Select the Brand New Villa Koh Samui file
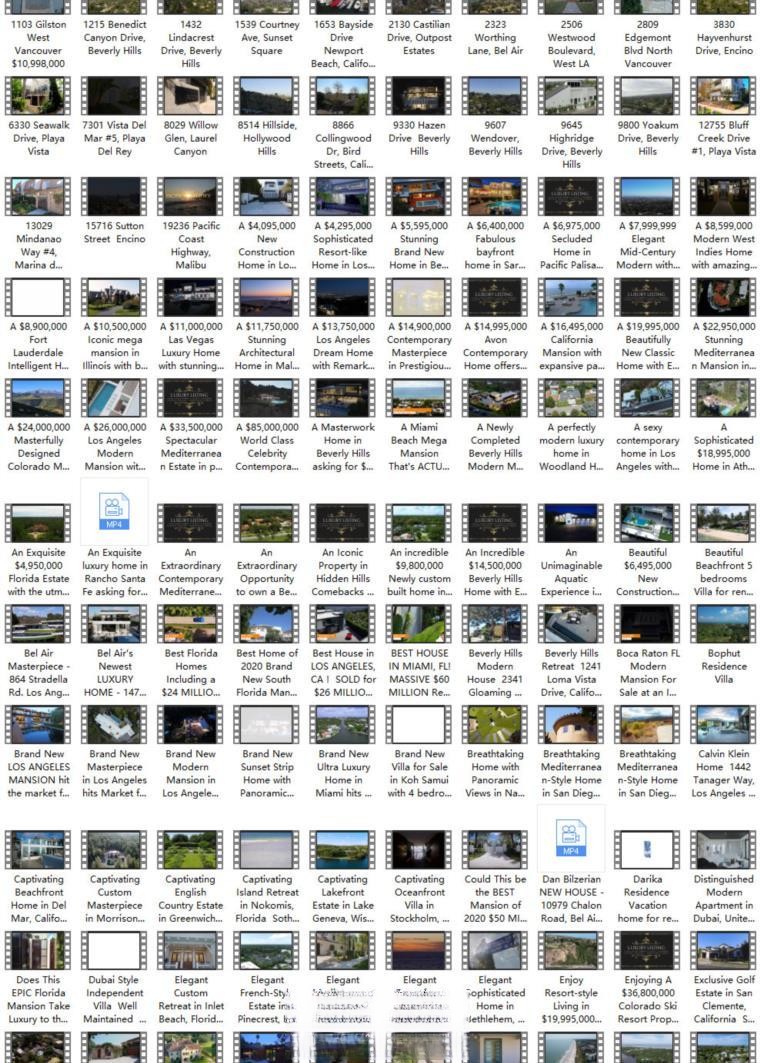Screen dimensions: 760x1063 tap(419, 725)
